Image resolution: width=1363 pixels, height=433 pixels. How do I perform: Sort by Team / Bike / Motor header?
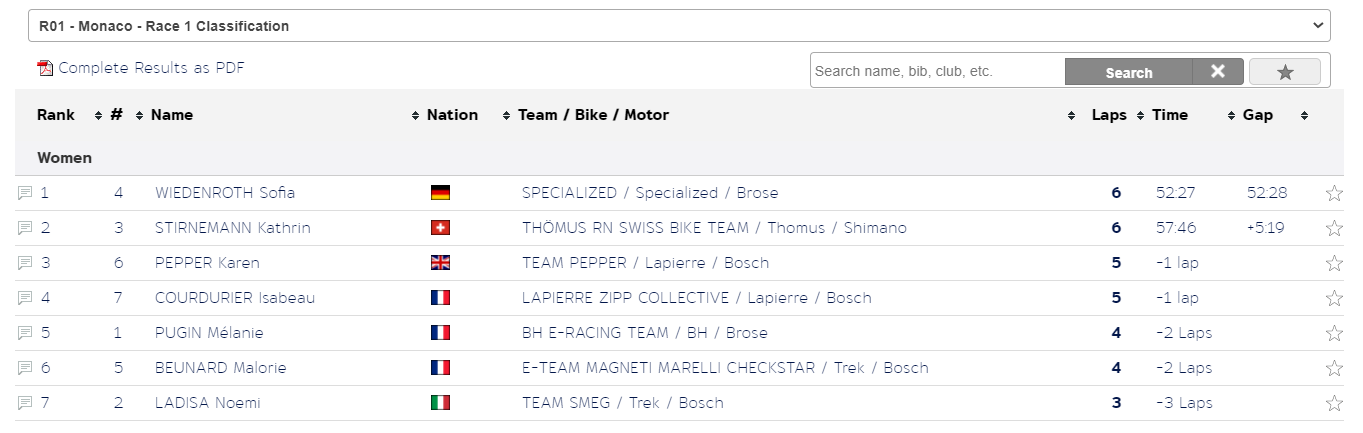[x=593, y=115]
